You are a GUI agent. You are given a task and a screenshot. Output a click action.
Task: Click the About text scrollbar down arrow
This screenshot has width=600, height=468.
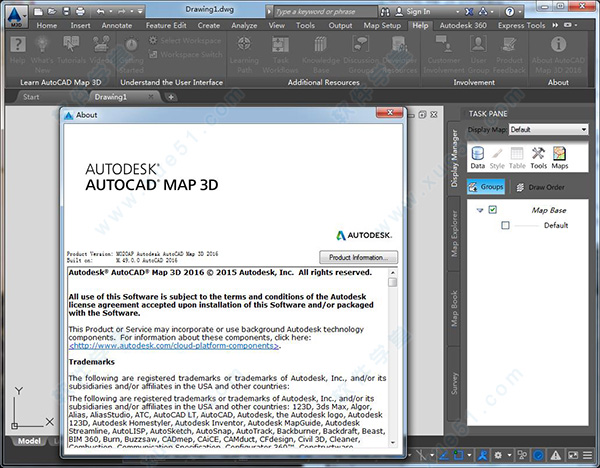393,443
